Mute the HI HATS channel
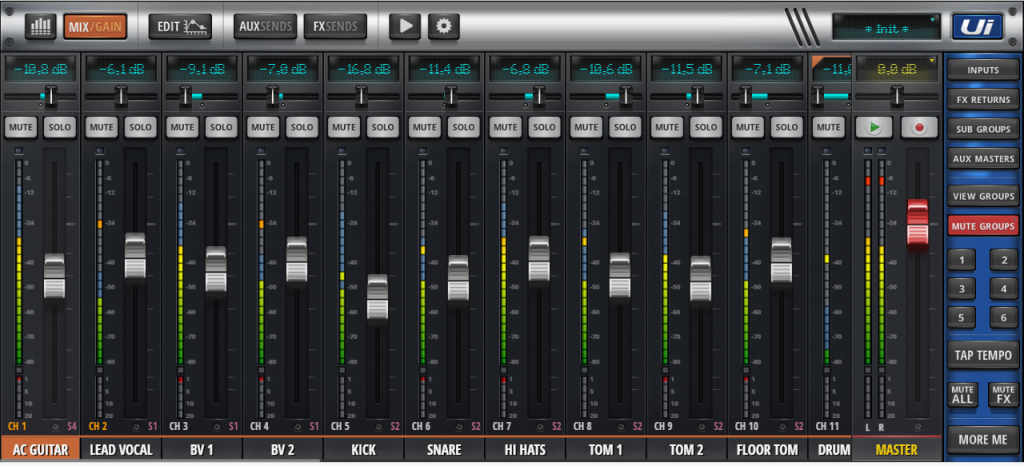The width and height of the screenshot is (1024, 466). coord(505,127)
